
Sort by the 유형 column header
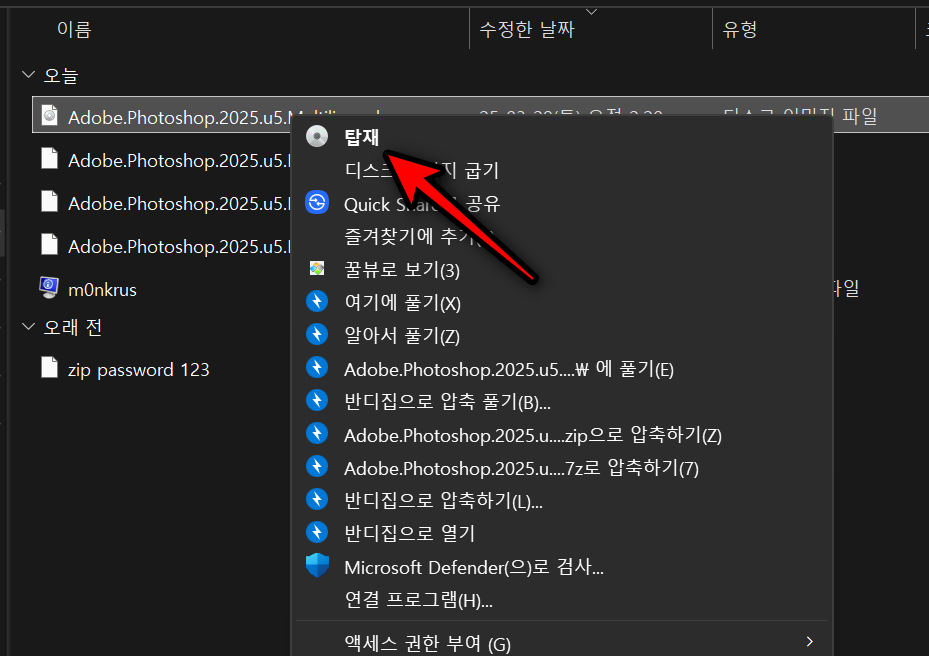[739, 29]
